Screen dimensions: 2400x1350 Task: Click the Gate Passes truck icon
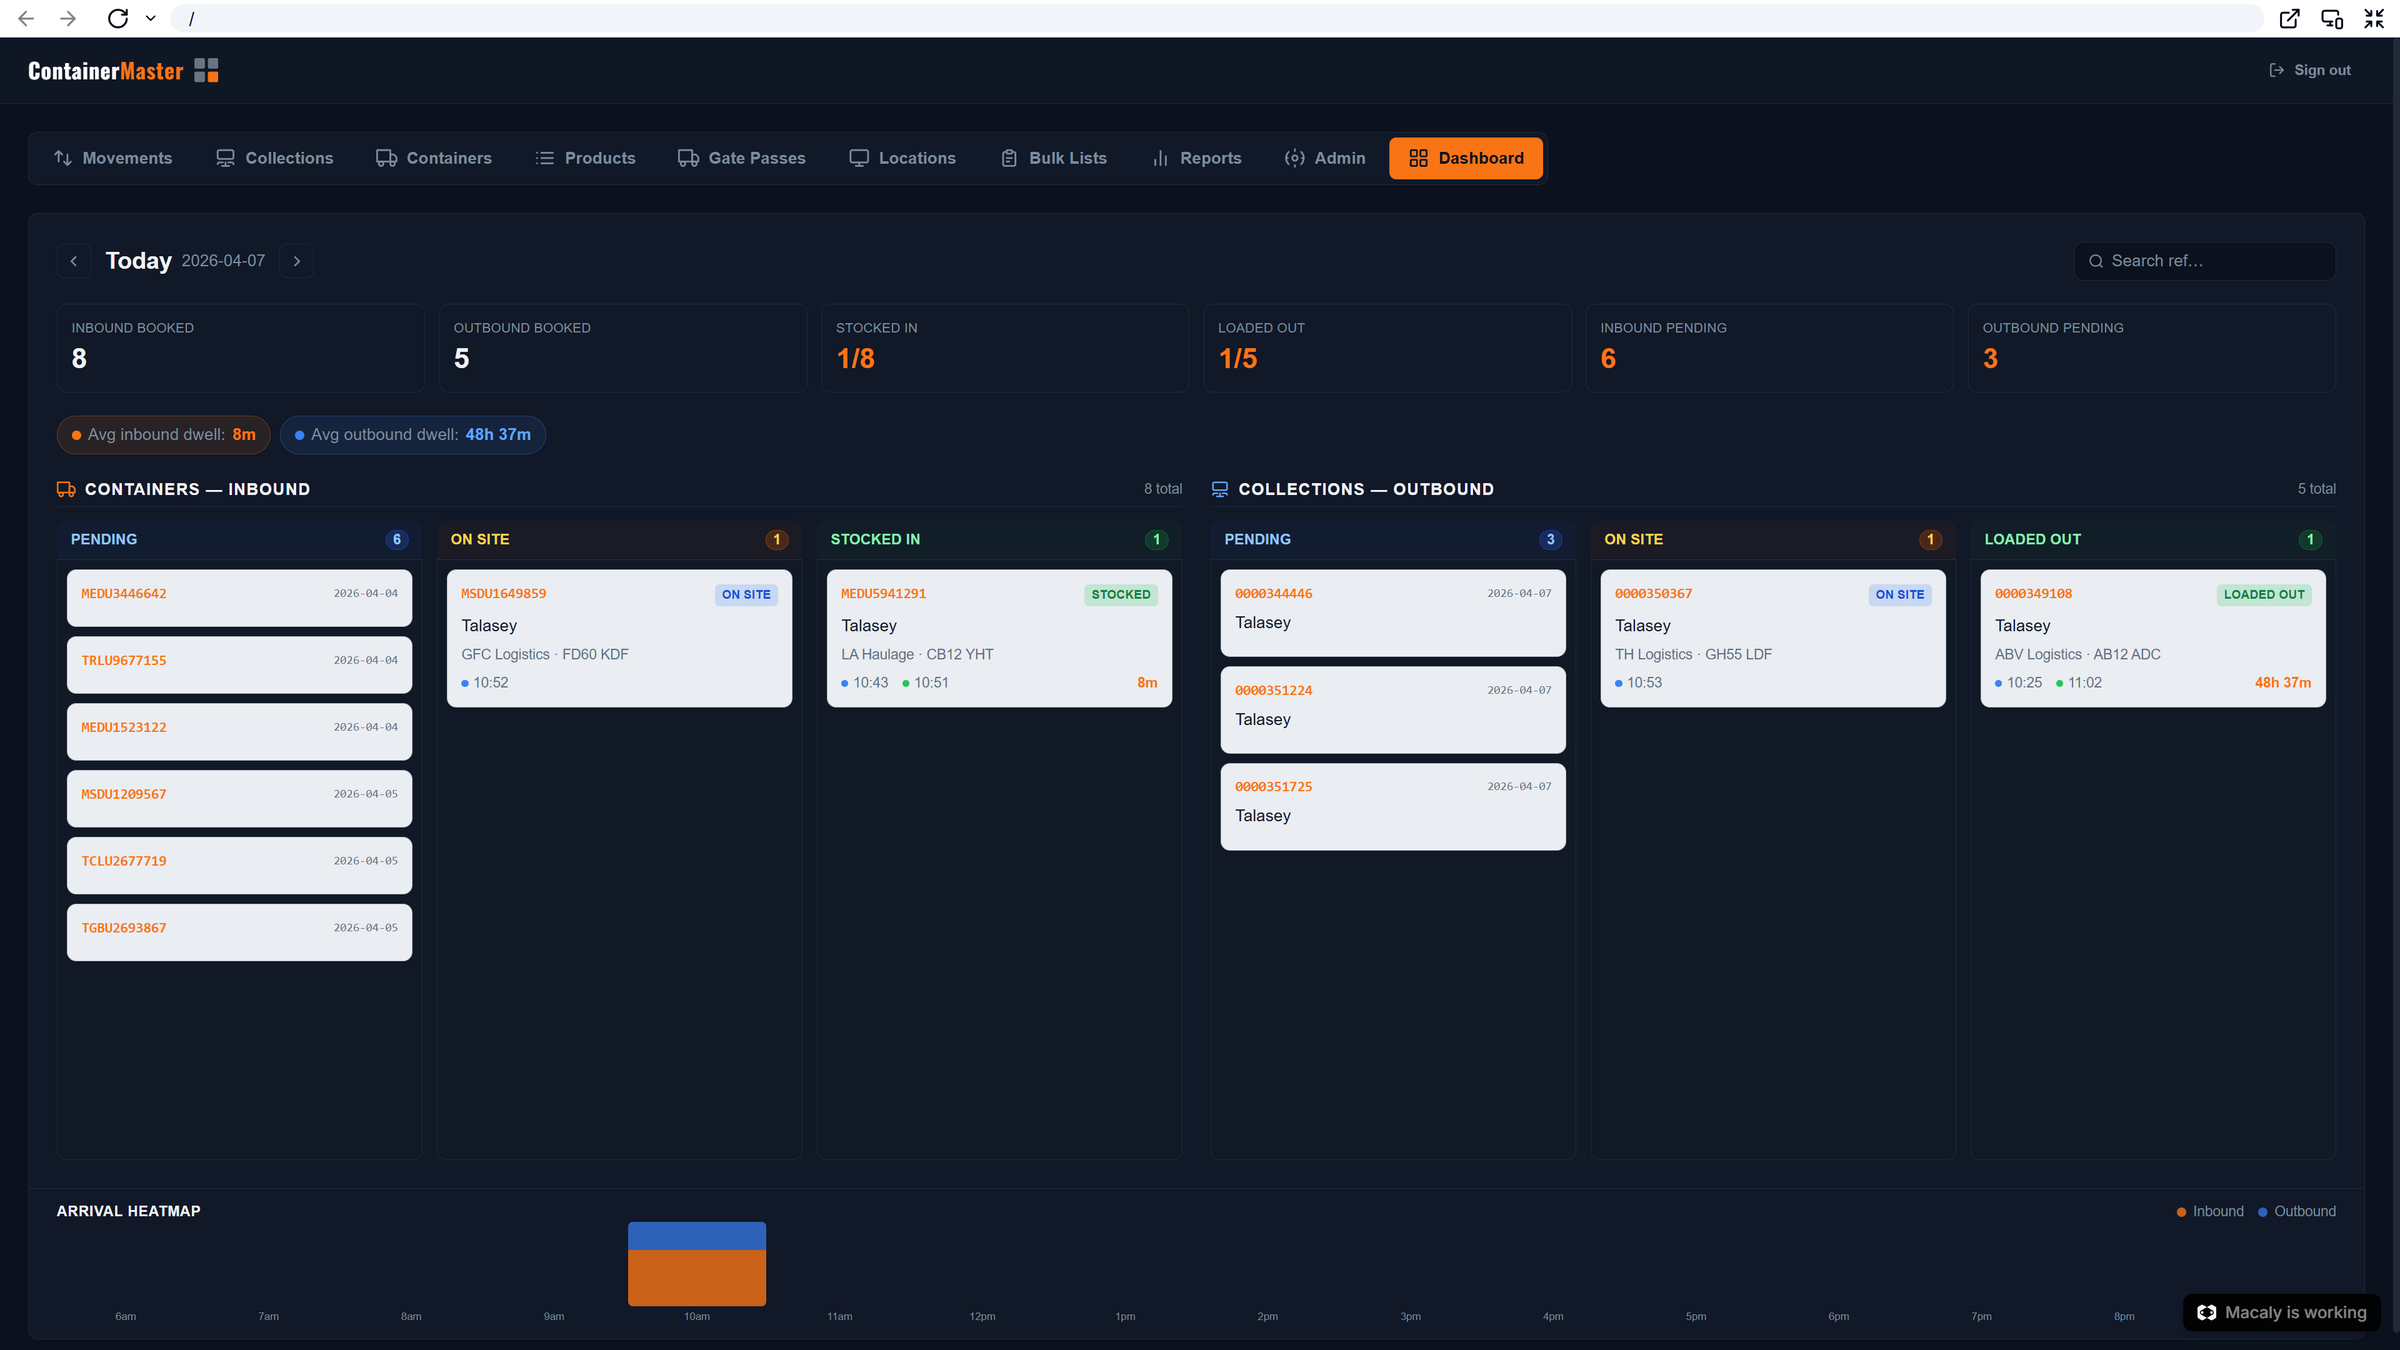point(687,158)
